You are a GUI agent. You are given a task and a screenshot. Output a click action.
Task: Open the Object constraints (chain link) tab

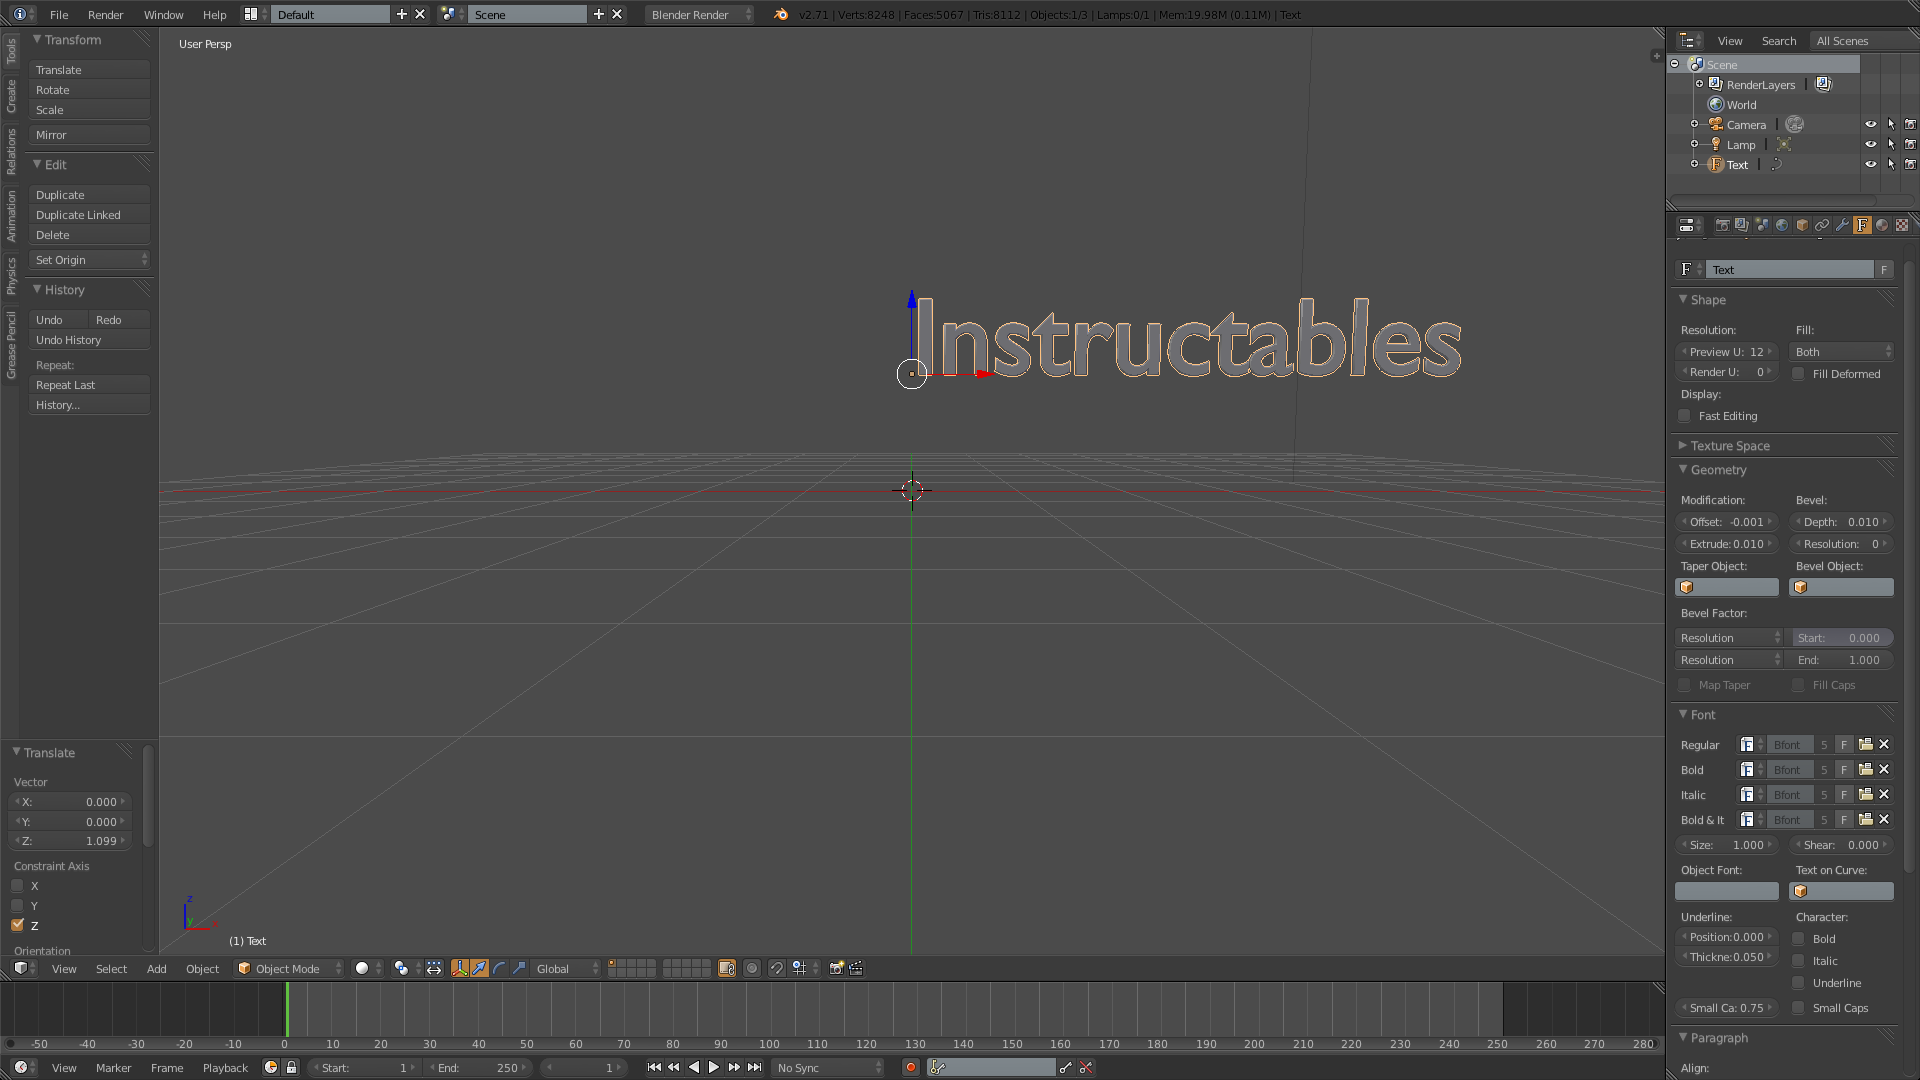coord(1822,225)
